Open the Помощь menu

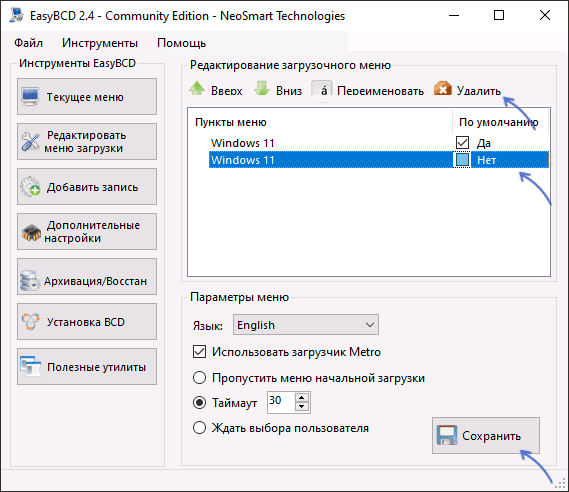coord(181,43)
